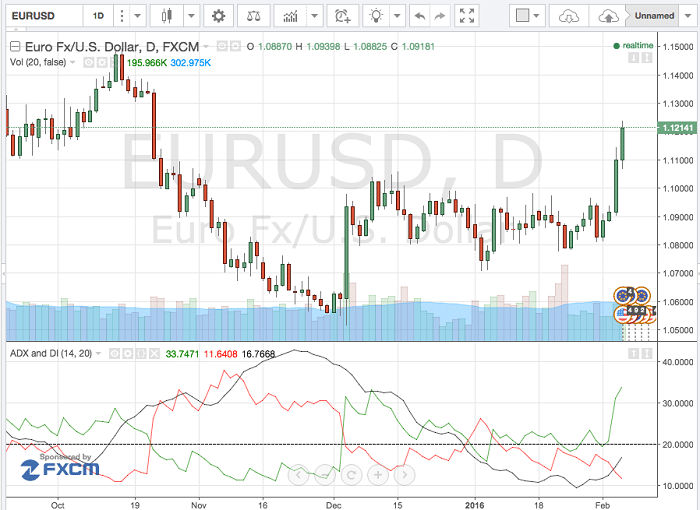700x510 pixels.
Task: Maximize the main chart pane
Action: [x=647, y=58]
